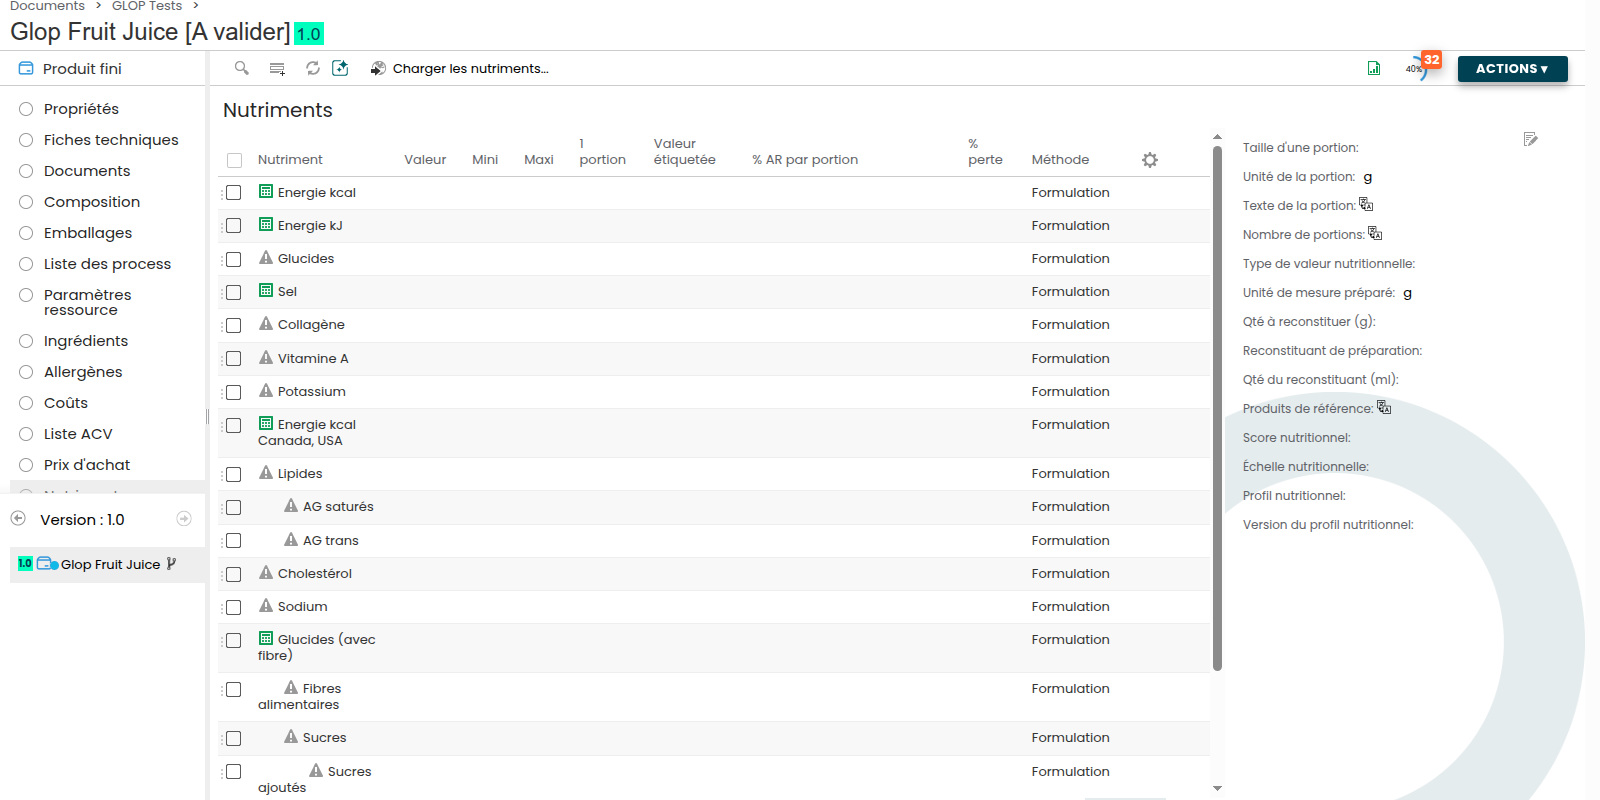Check the Glucides row checkbox

point(234,259)
